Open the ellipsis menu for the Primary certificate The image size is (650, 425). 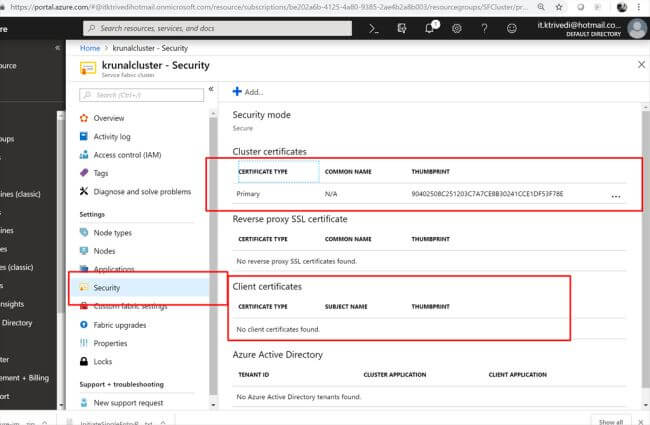click(x=616, y=197)
